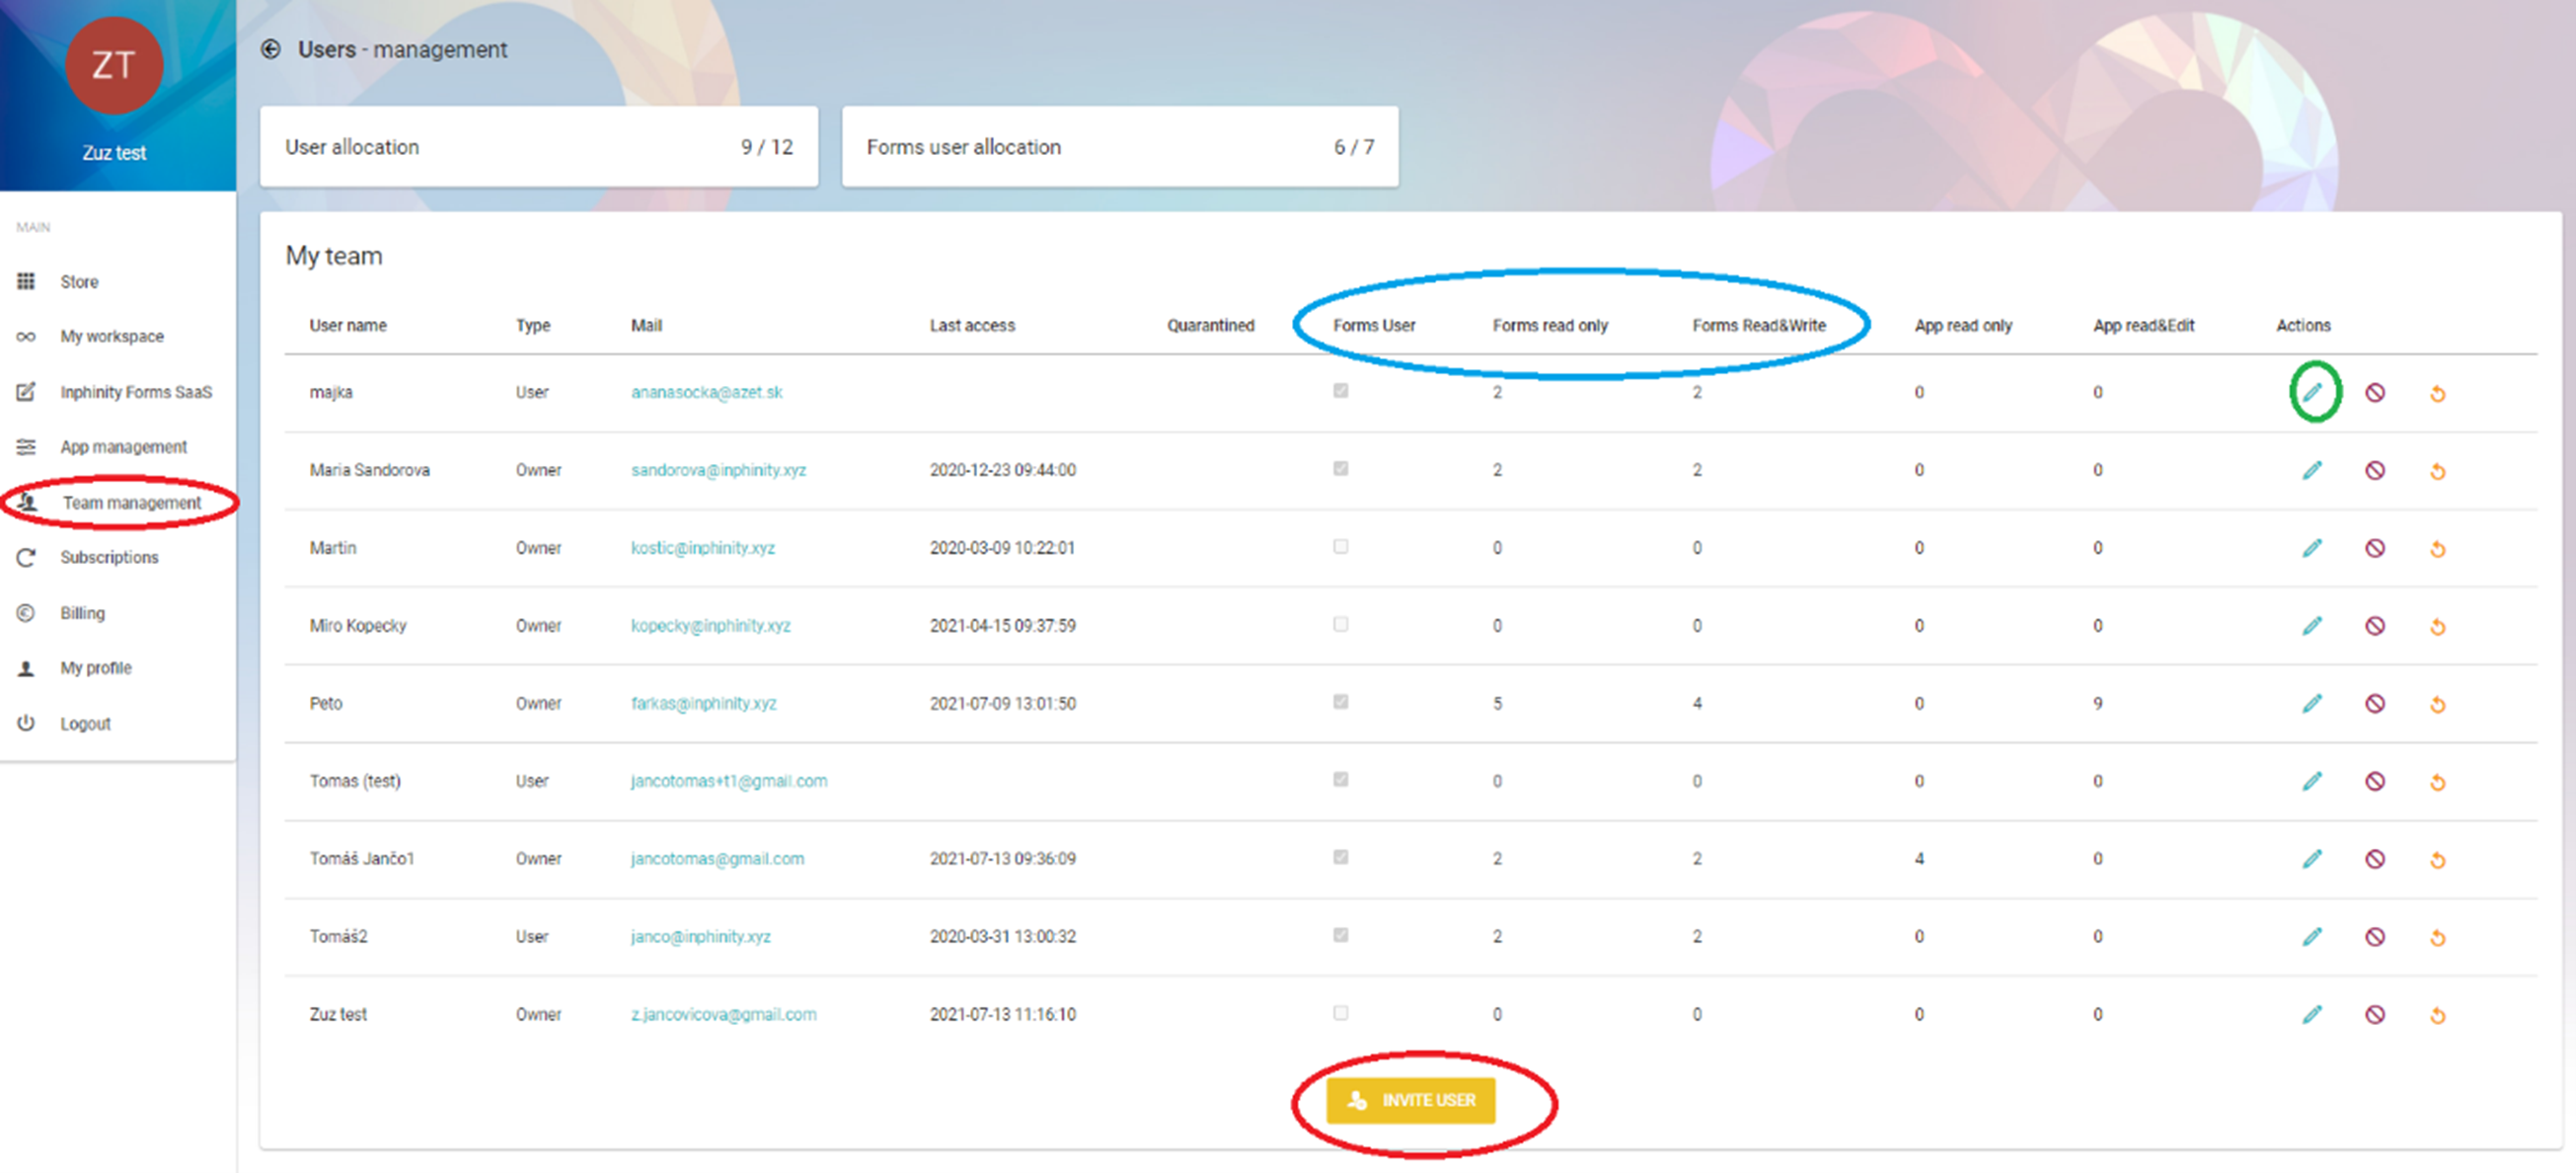The width and height of the screenshot is (2576, 1173).
Task: Click the block icon in Peto's row
Action: pyautogui.click(x=2375, y=704)
